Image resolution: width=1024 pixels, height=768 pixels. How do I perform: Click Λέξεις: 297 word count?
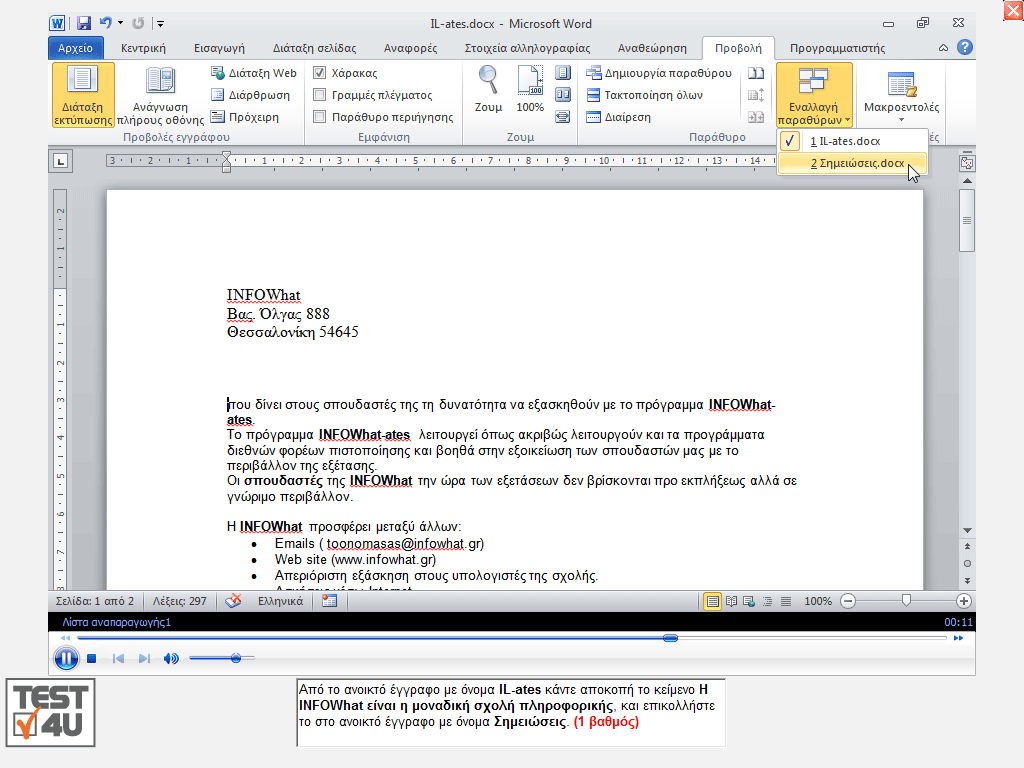180,601
